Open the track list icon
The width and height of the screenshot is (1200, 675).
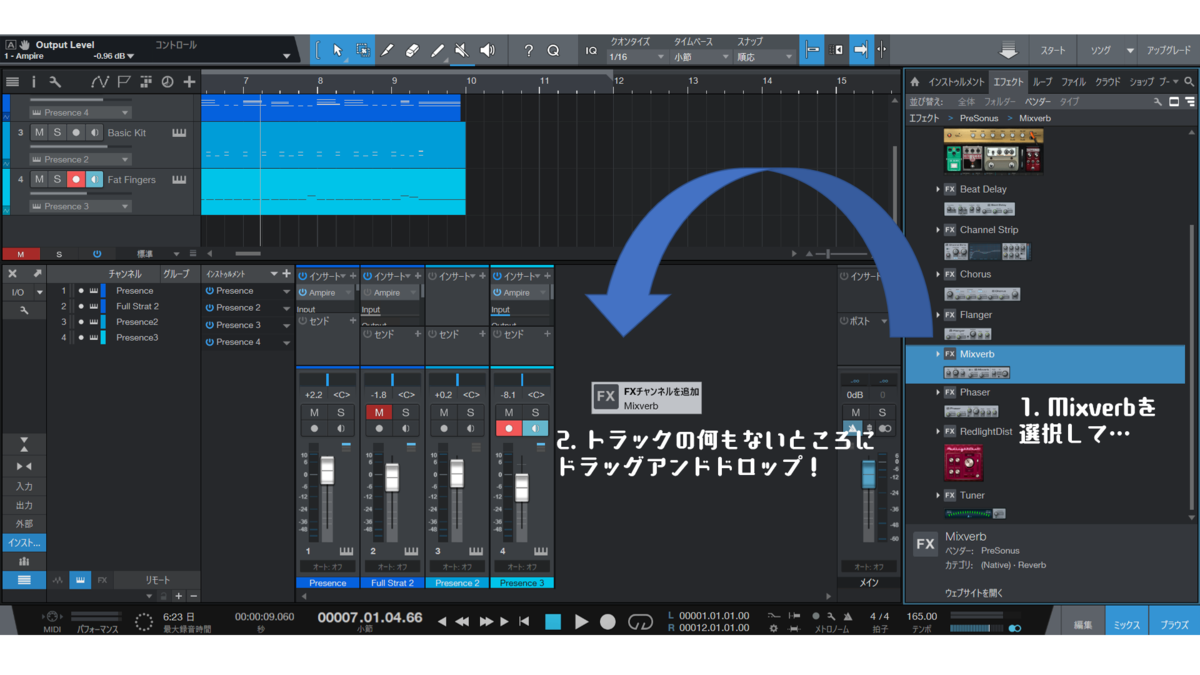click(13, 82)
